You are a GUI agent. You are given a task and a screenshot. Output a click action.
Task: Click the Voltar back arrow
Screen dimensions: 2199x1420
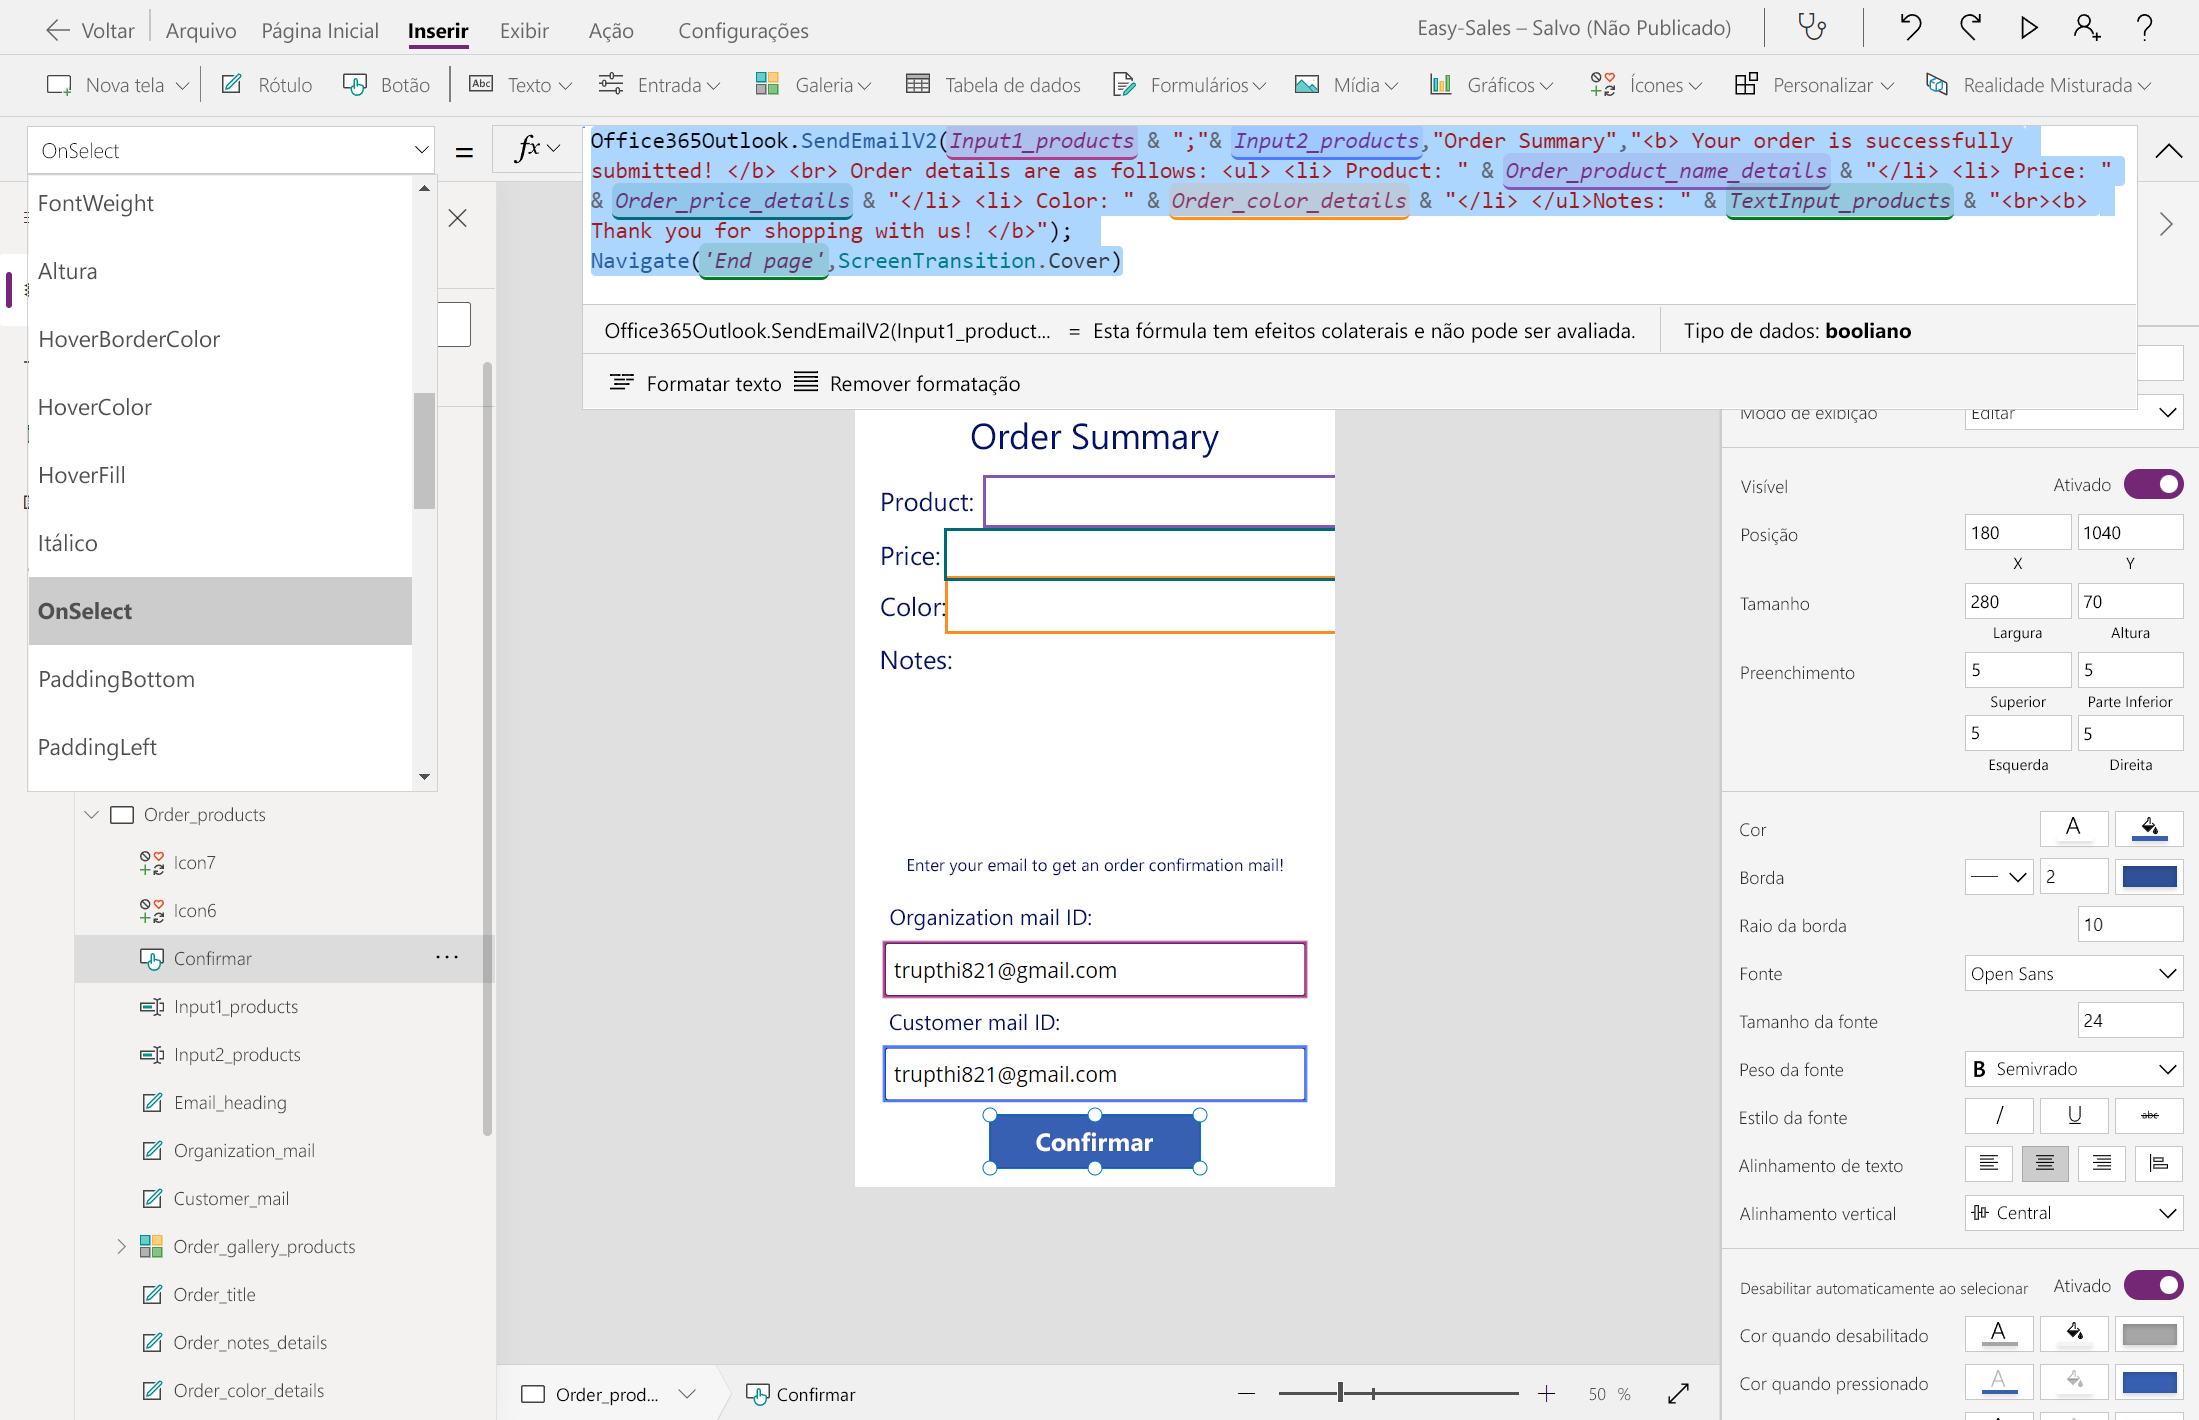pyautogui.click(x=58, y=30)
